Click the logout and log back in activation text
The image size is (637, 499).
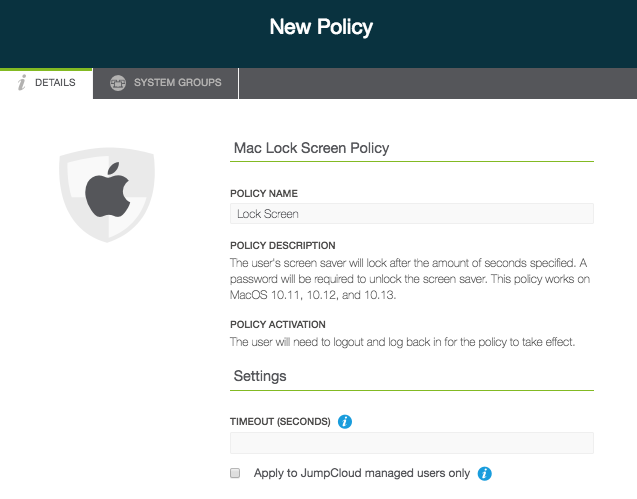click(x=408, y=342)
